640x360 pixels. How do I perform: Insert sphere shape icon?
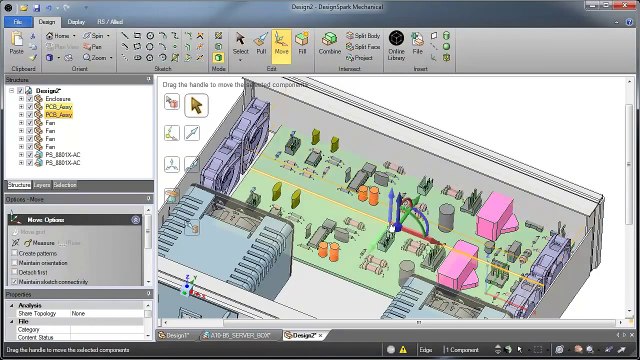point(446,47)
